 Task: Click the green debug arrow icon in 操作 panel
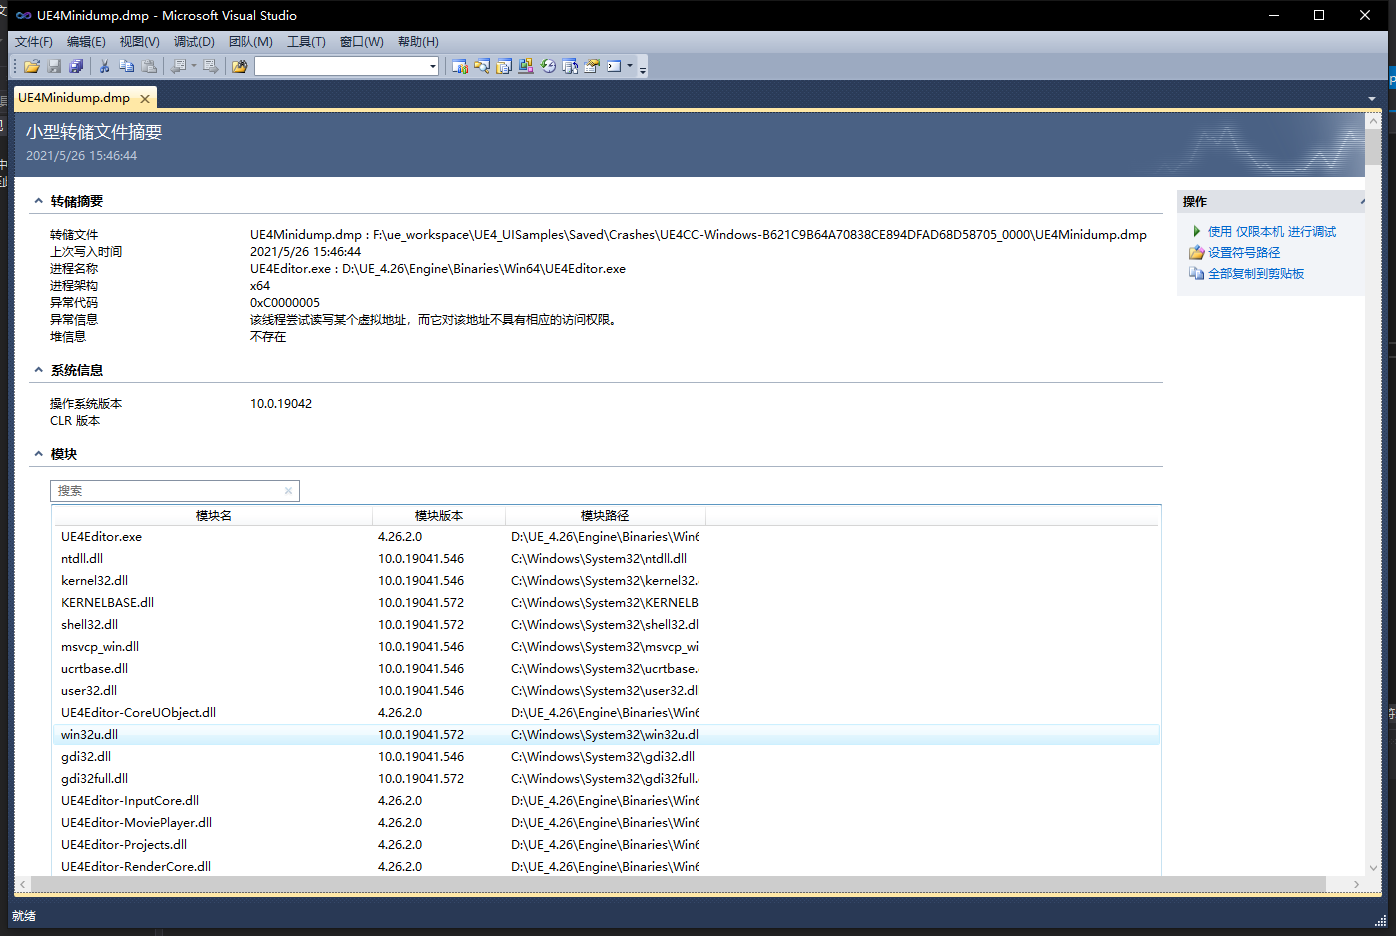click(x=1196, y=231)
